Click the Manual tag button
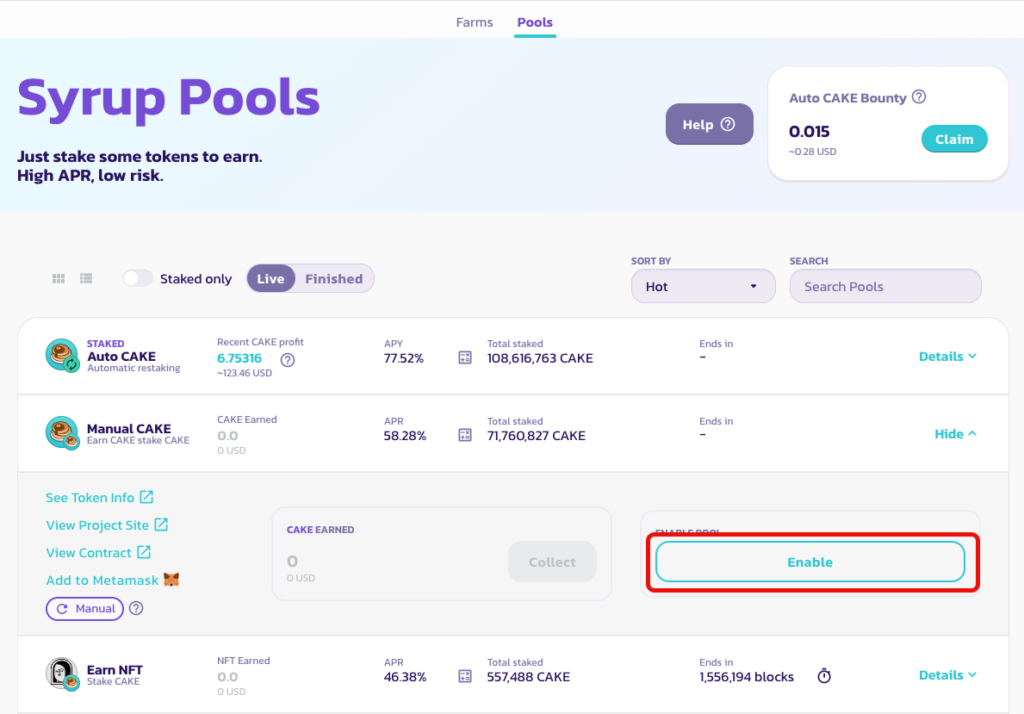Screen dimensions: 1024x714 point(85,608)
